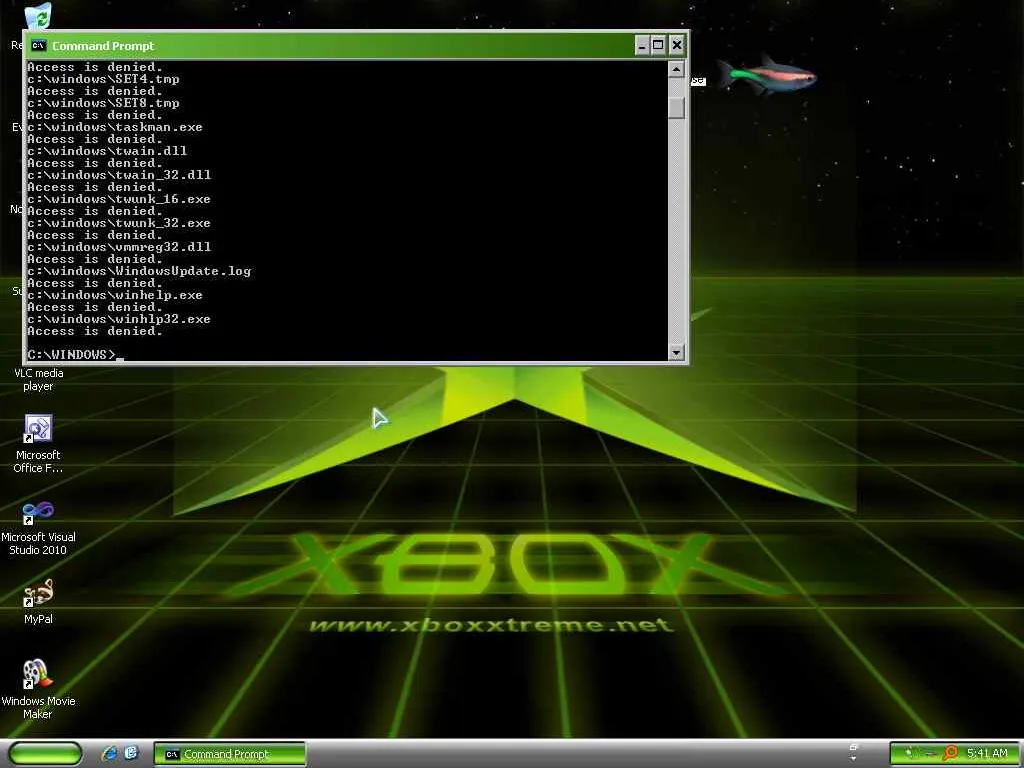1024x768 pixels.
Task: Open the Recycle Bin desktop icon
Action: (x=39, y=16)
